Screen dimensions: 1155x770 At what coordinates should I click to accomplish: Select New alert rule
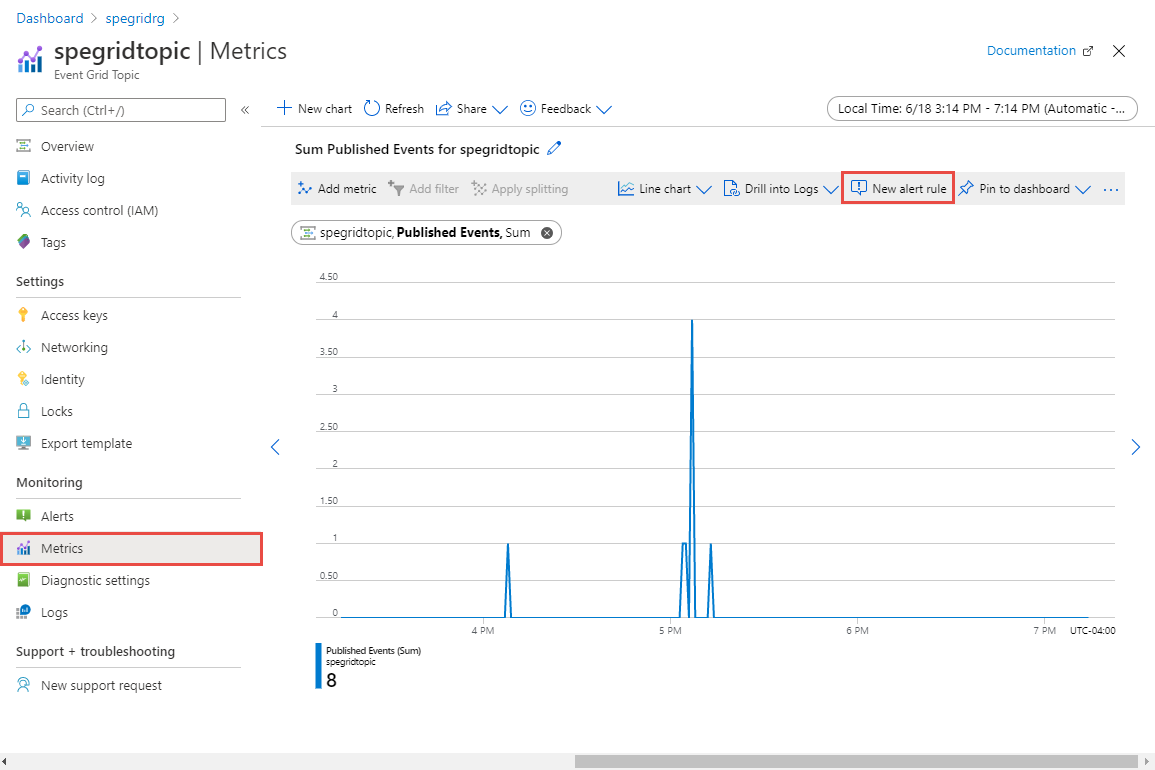[897, 188]
